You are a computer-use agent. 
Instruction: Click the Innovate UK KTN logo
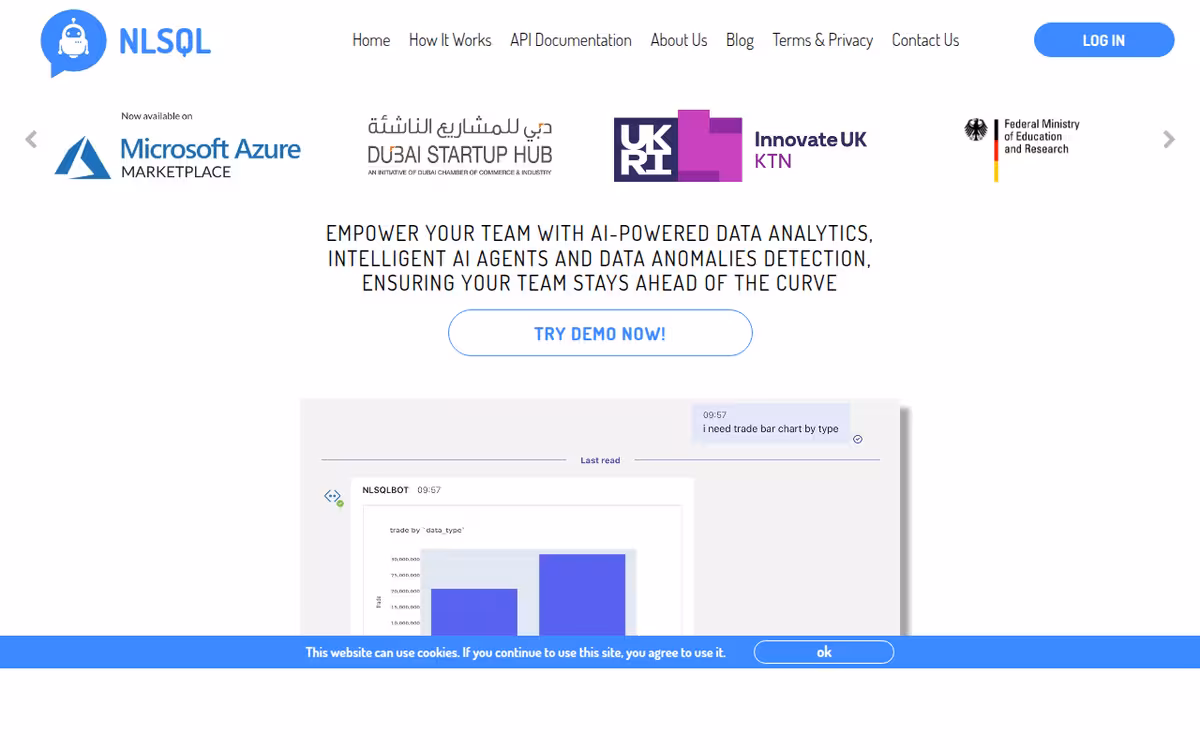click(741, 146)
